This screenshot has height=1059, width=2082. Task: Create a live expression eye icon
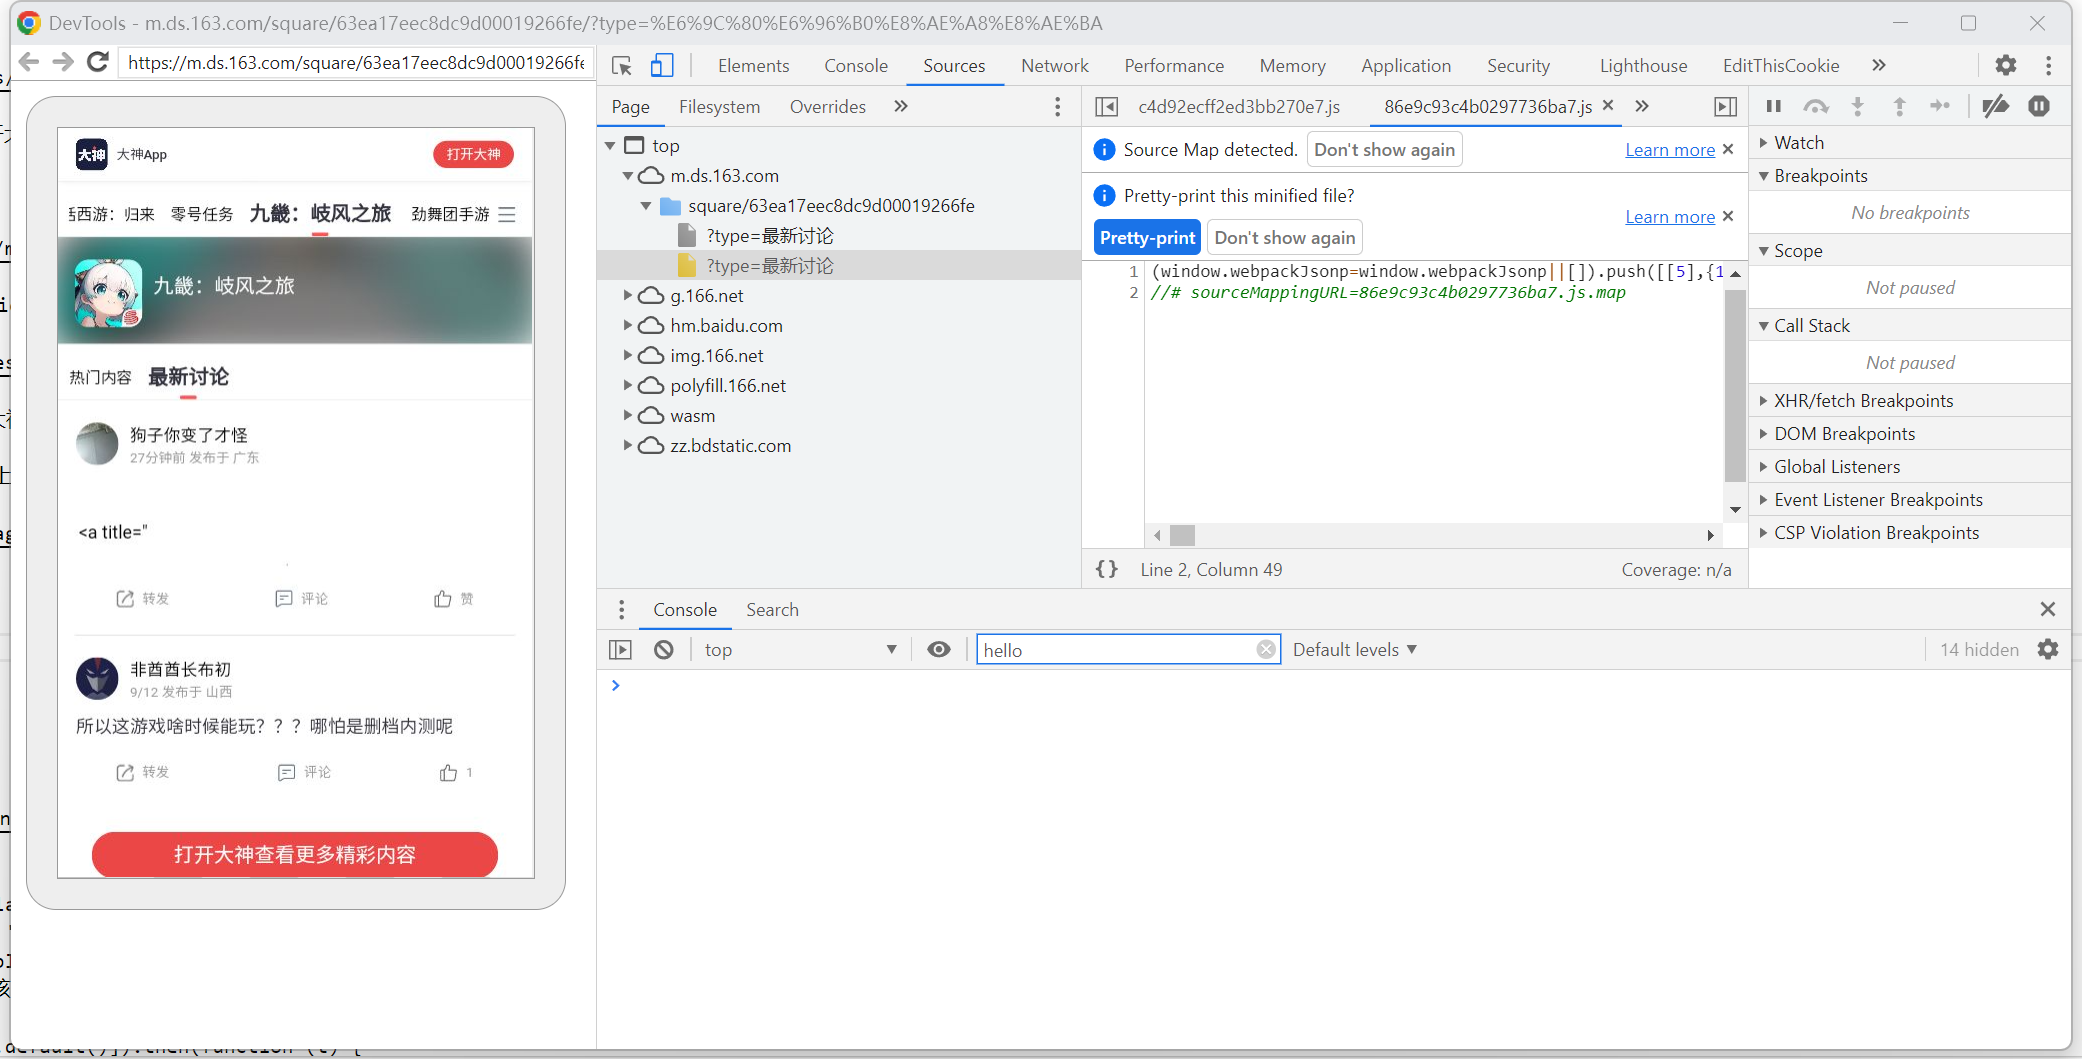point(938,650)
